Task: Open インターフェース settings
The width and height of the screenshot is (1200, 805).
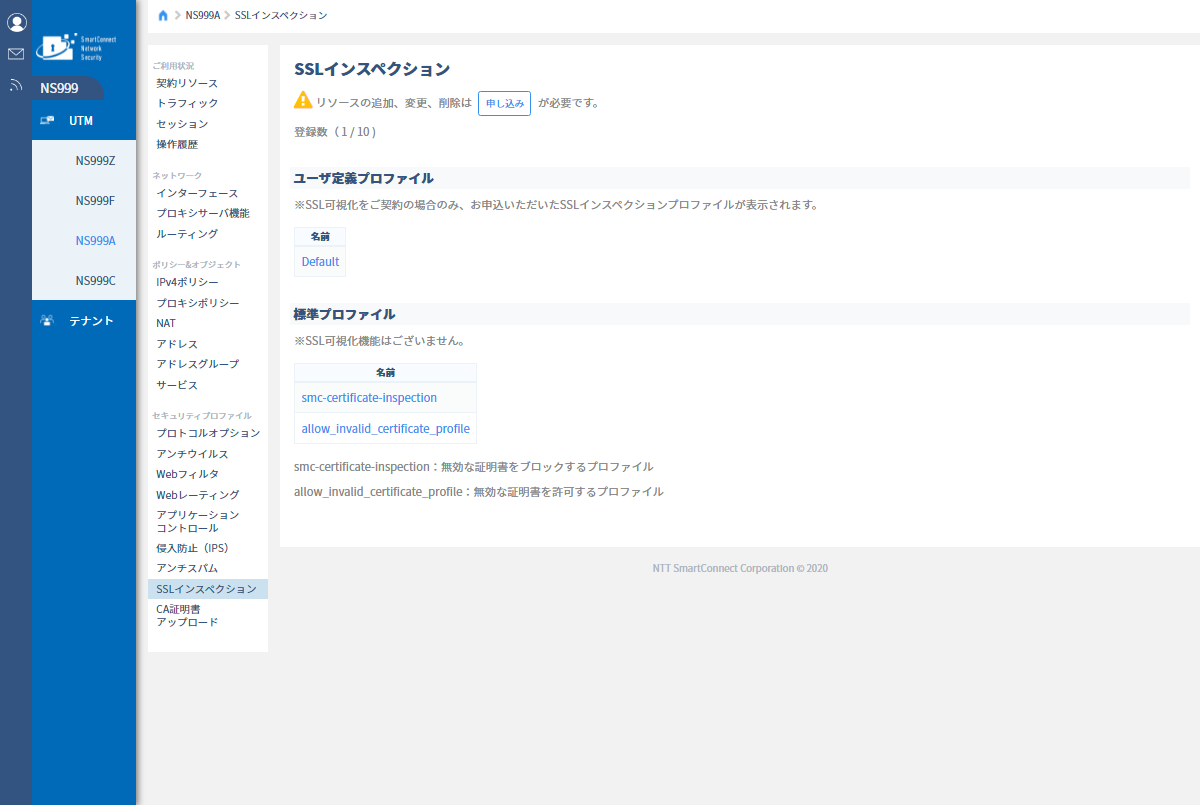Action: (197, 193)
